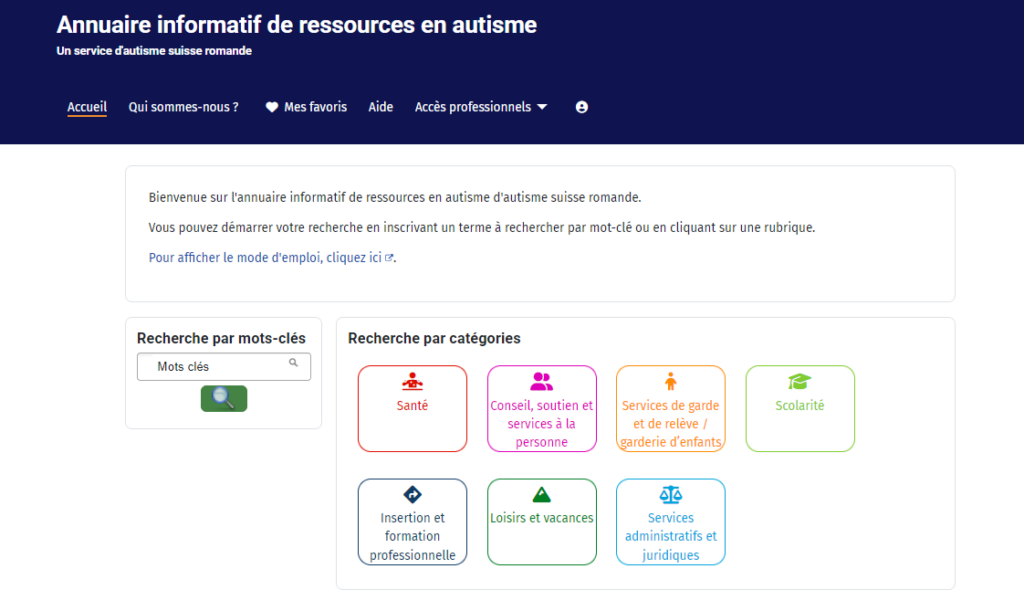Select the Loisirs et vacances mountain icon

pos(541,494)
